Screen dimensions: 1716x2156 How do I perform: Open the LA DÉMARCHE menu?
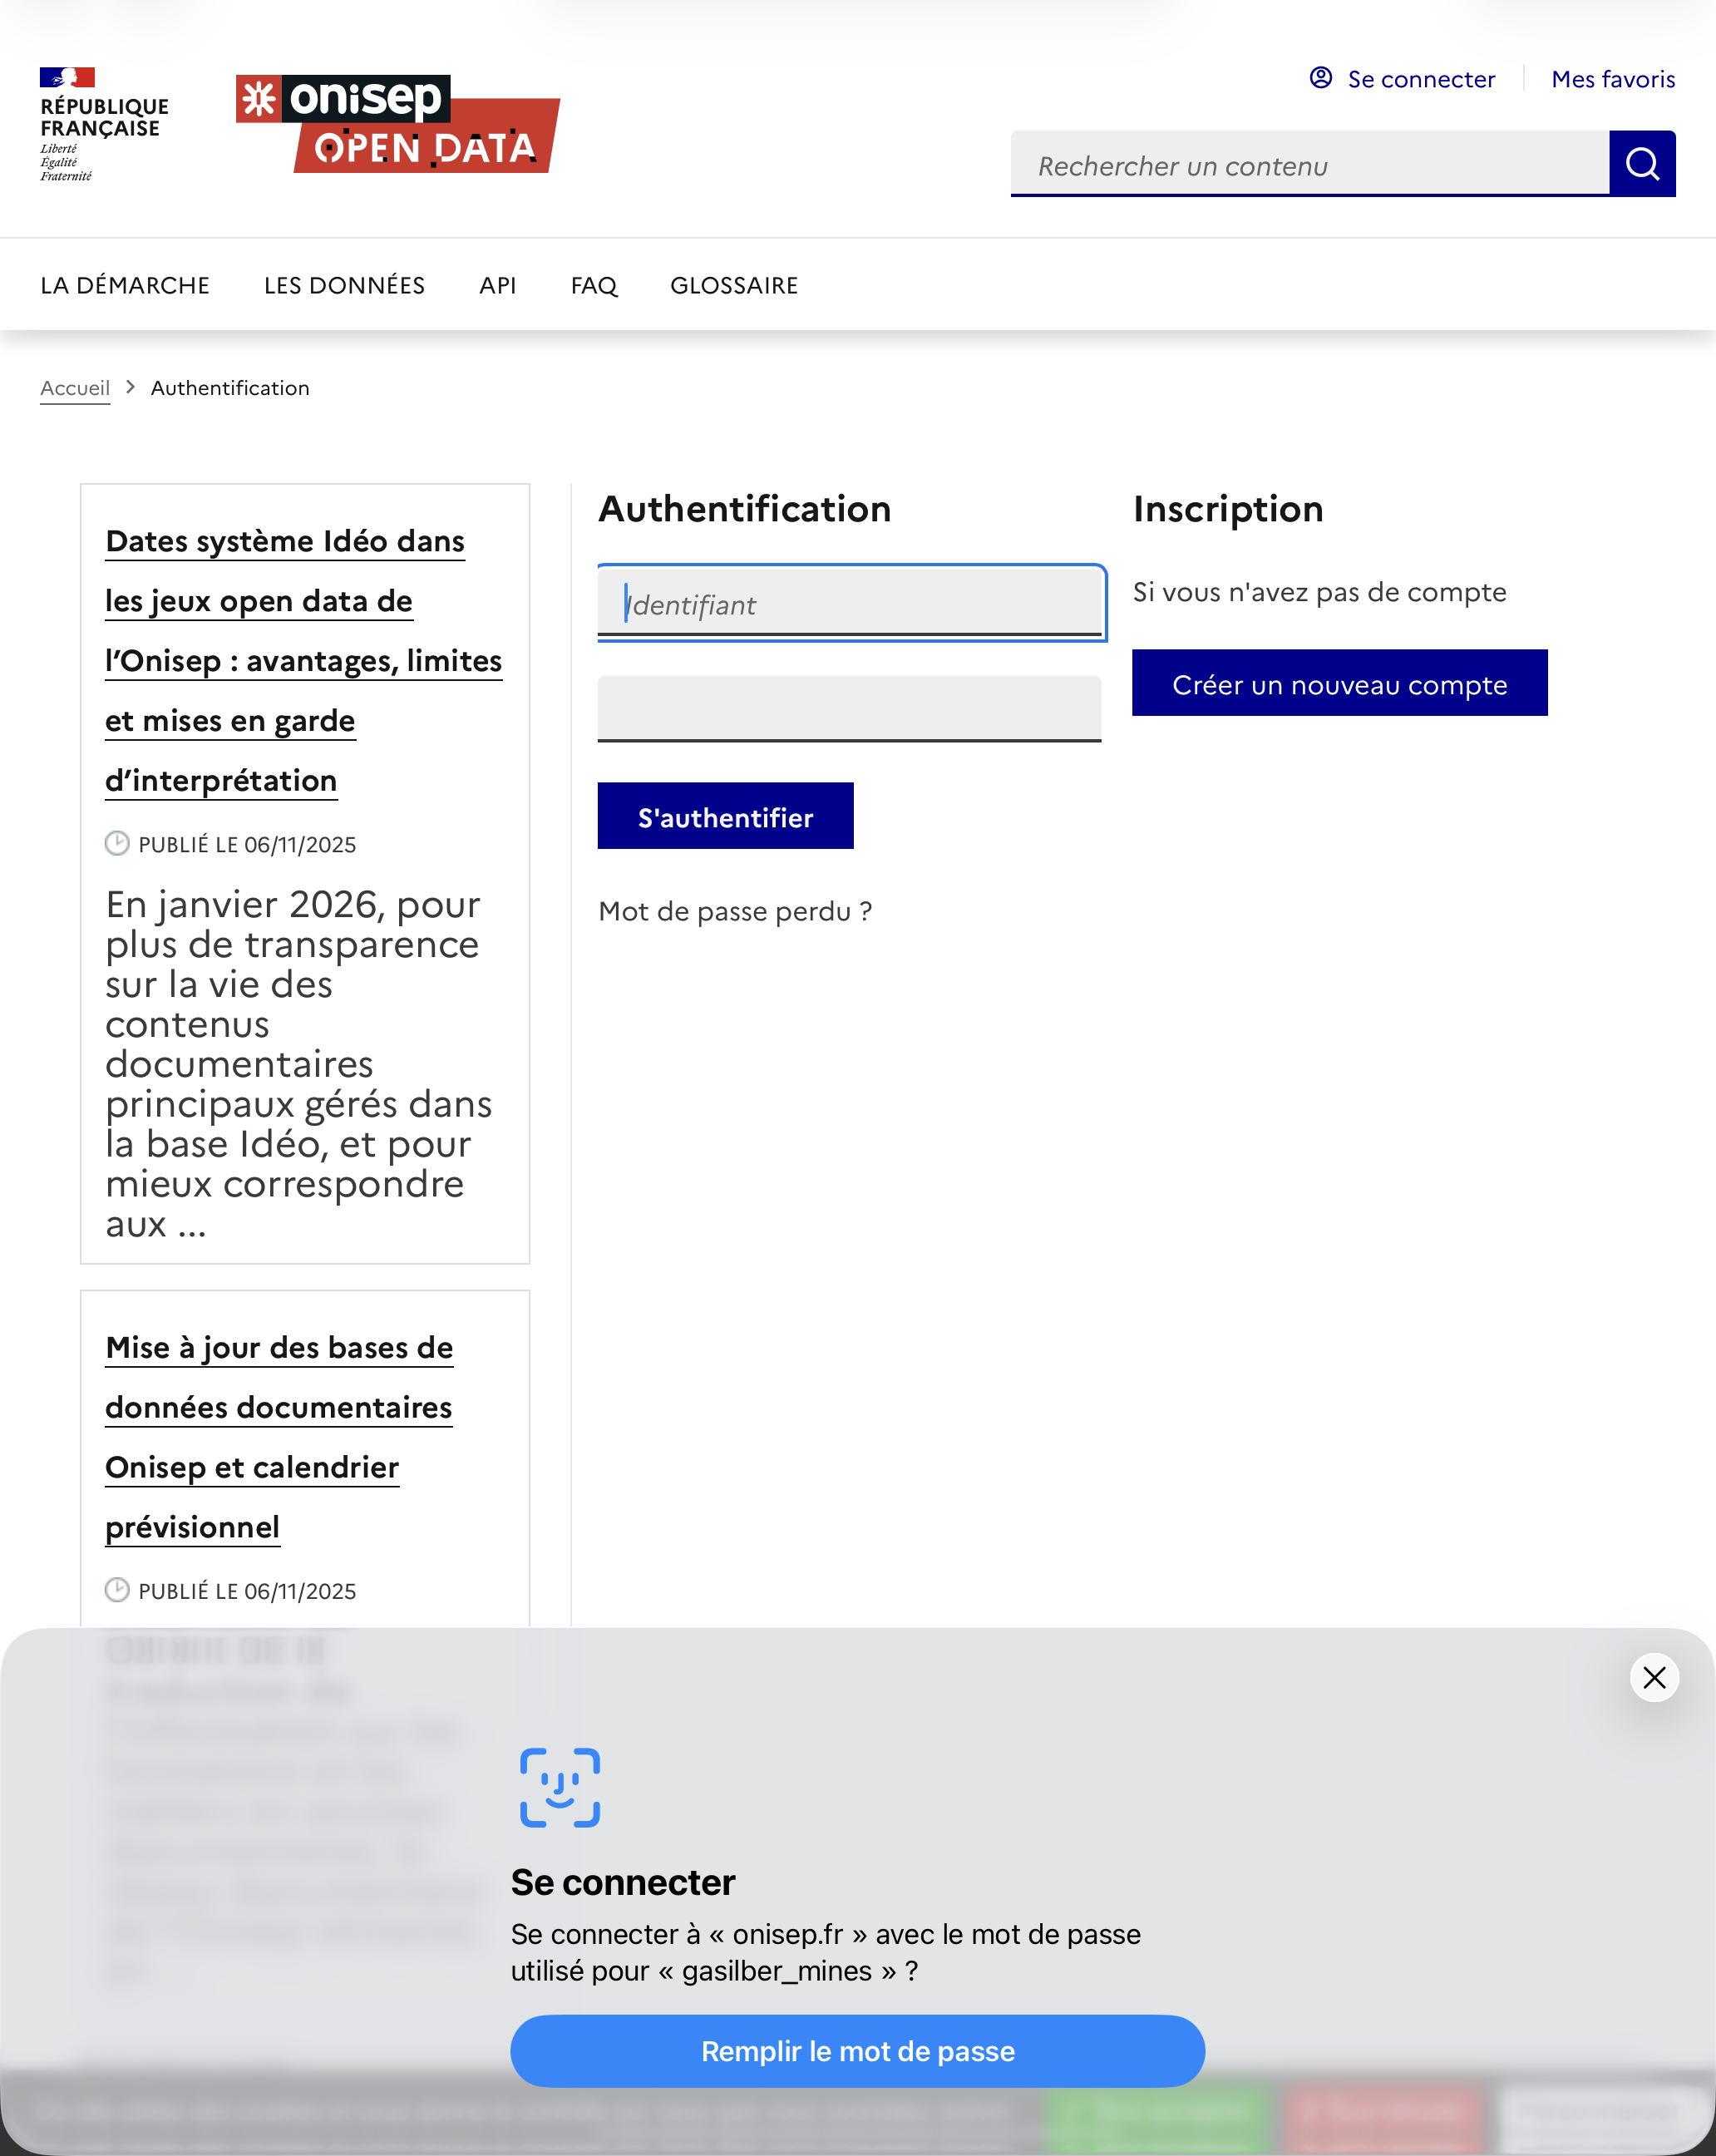click(x=125, y=285)
